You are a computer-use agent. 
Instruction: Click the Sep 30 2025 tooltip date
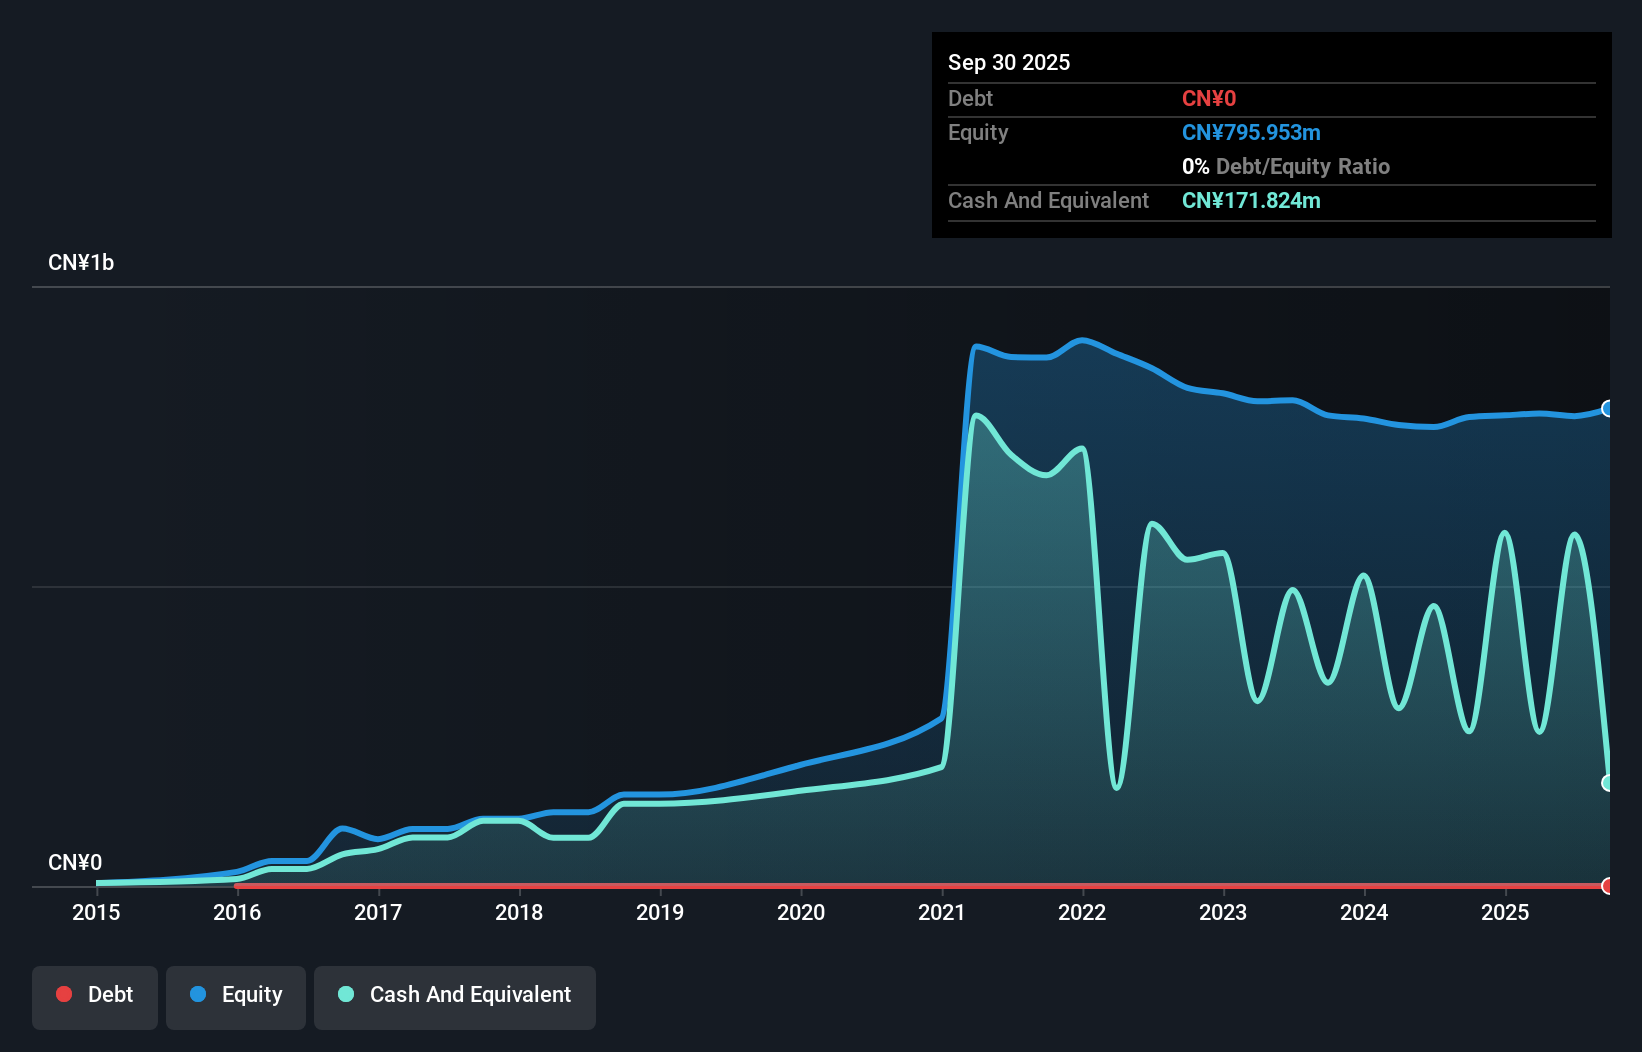click(x=1009, y=62)
